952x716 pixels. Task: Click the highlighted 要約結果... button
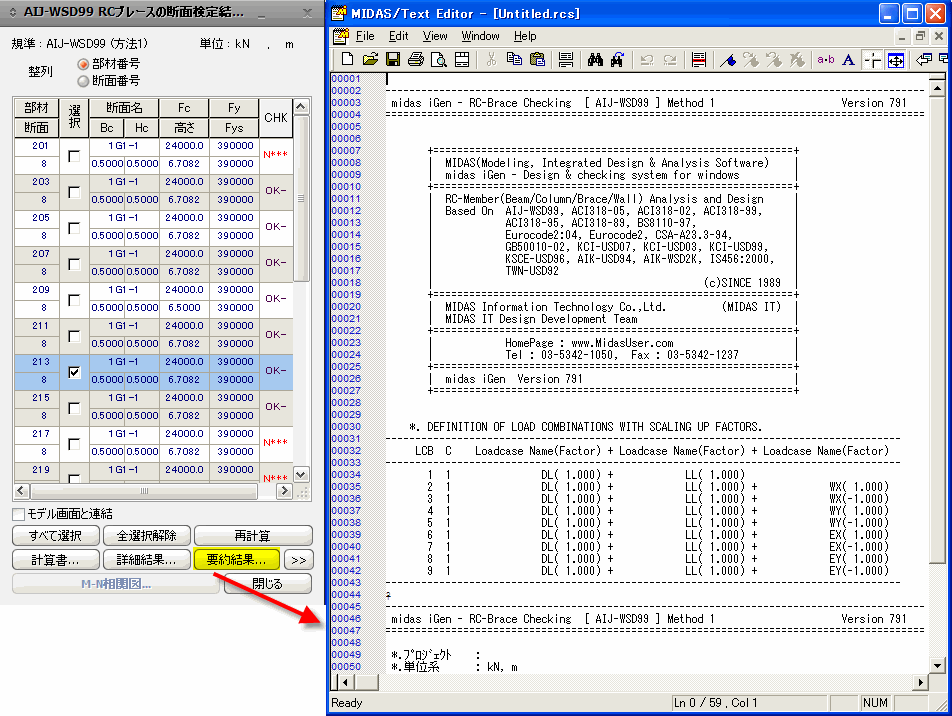tap(237, 560)
